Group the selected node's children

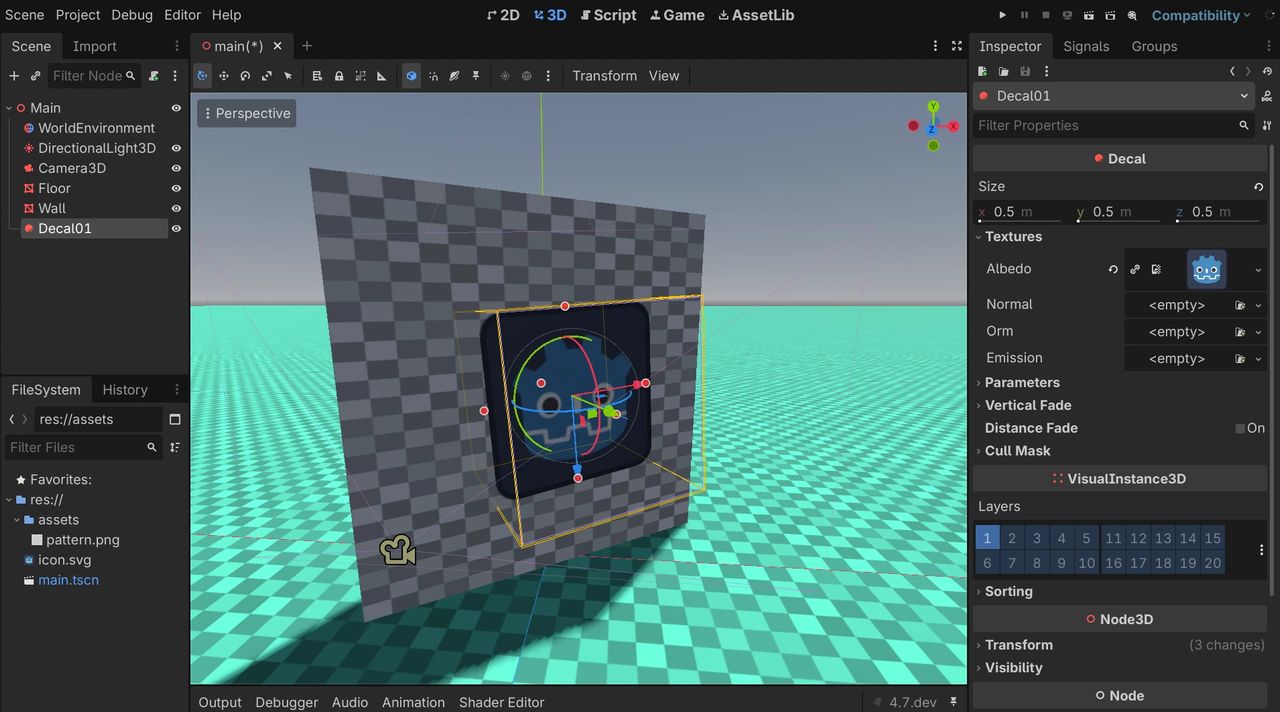tap(360, 76)
